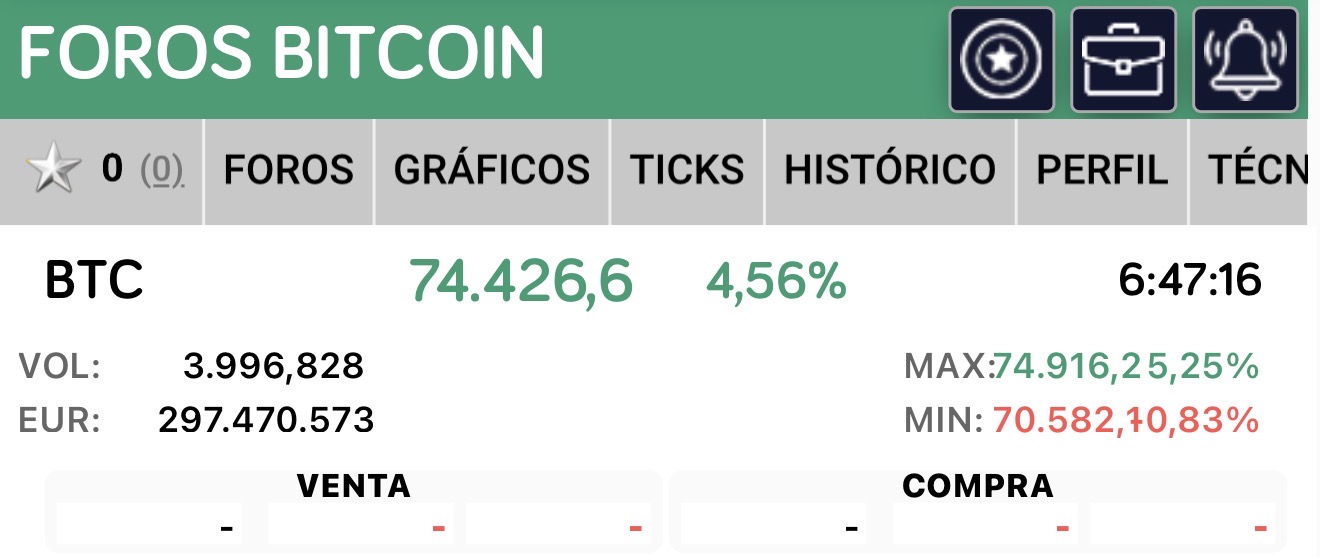Click the VOL 3.996,828 volume value
Screen dimensions: 1320x557
(273, 367)
